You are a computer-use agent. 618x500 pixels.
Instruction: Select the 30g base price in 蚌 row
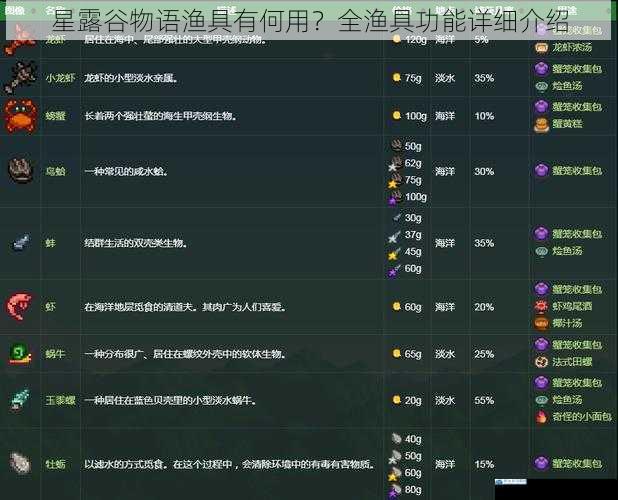click(x=413, y=218)
